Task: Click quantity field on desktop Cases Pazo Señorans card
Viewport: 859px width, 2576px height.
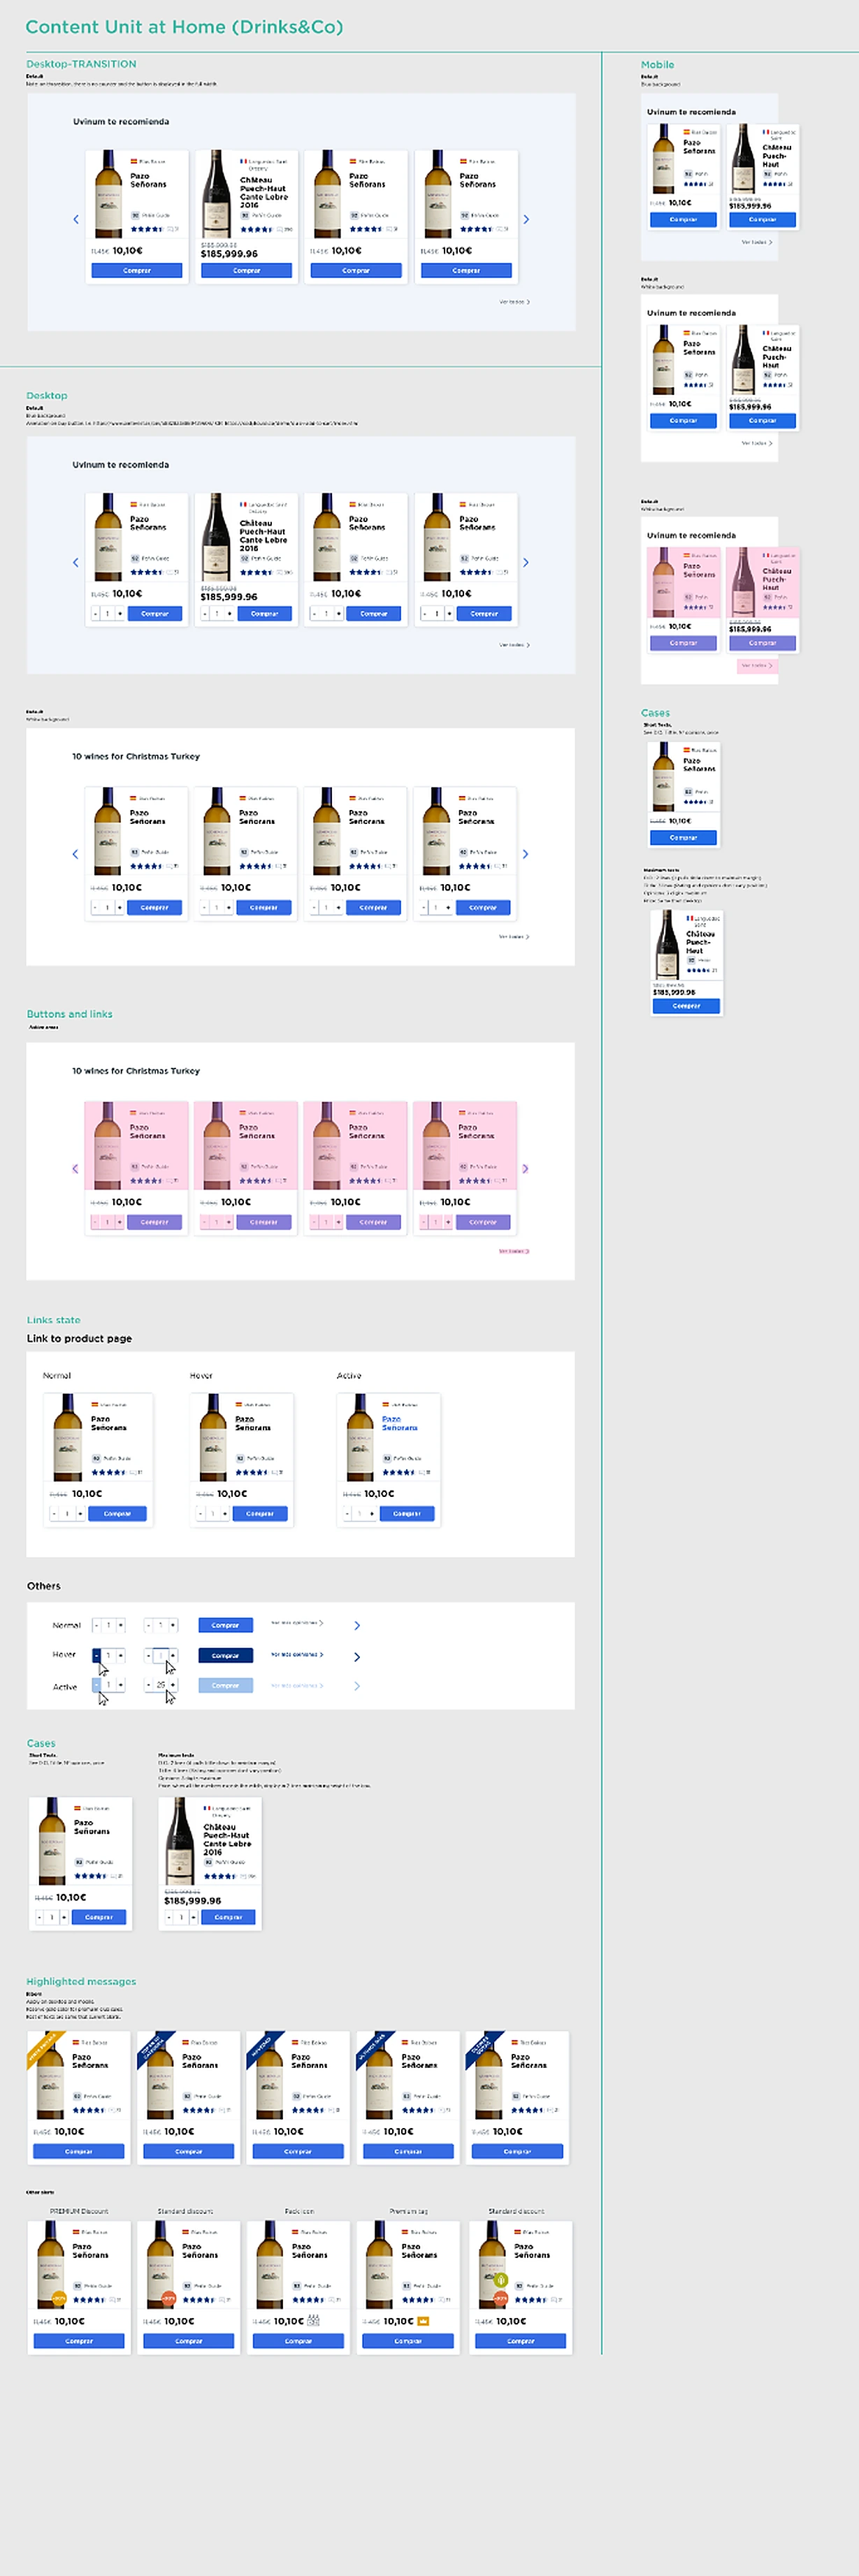Action: (x=52, y=1916)
